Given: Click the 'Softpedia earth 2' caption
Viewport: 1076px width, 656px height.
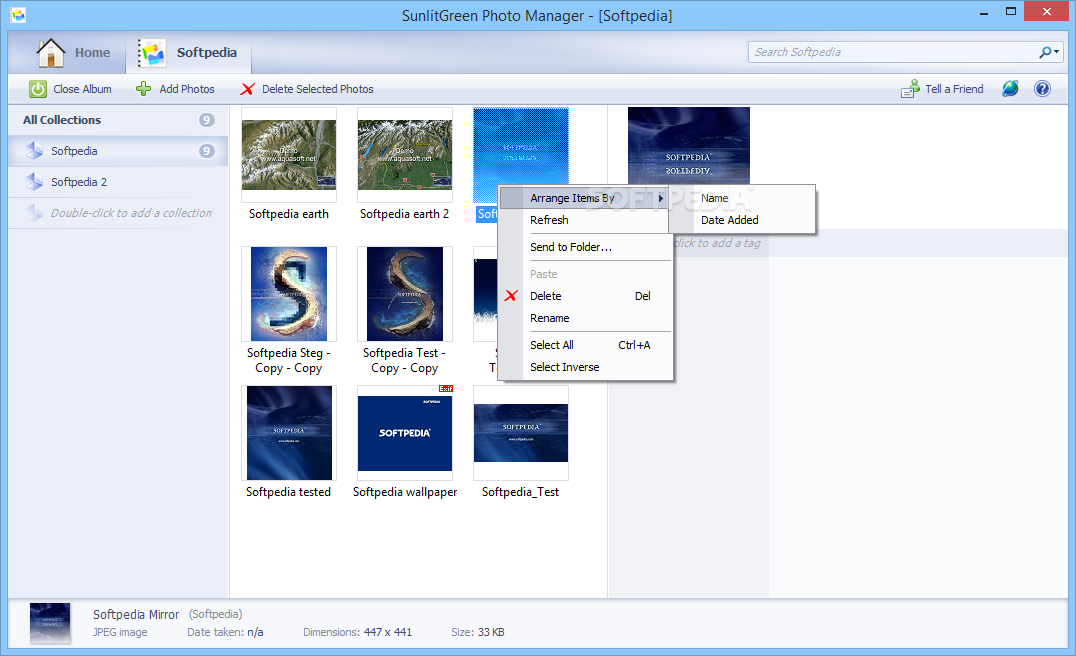Looking at the screenshot, I should pos(405,214).
